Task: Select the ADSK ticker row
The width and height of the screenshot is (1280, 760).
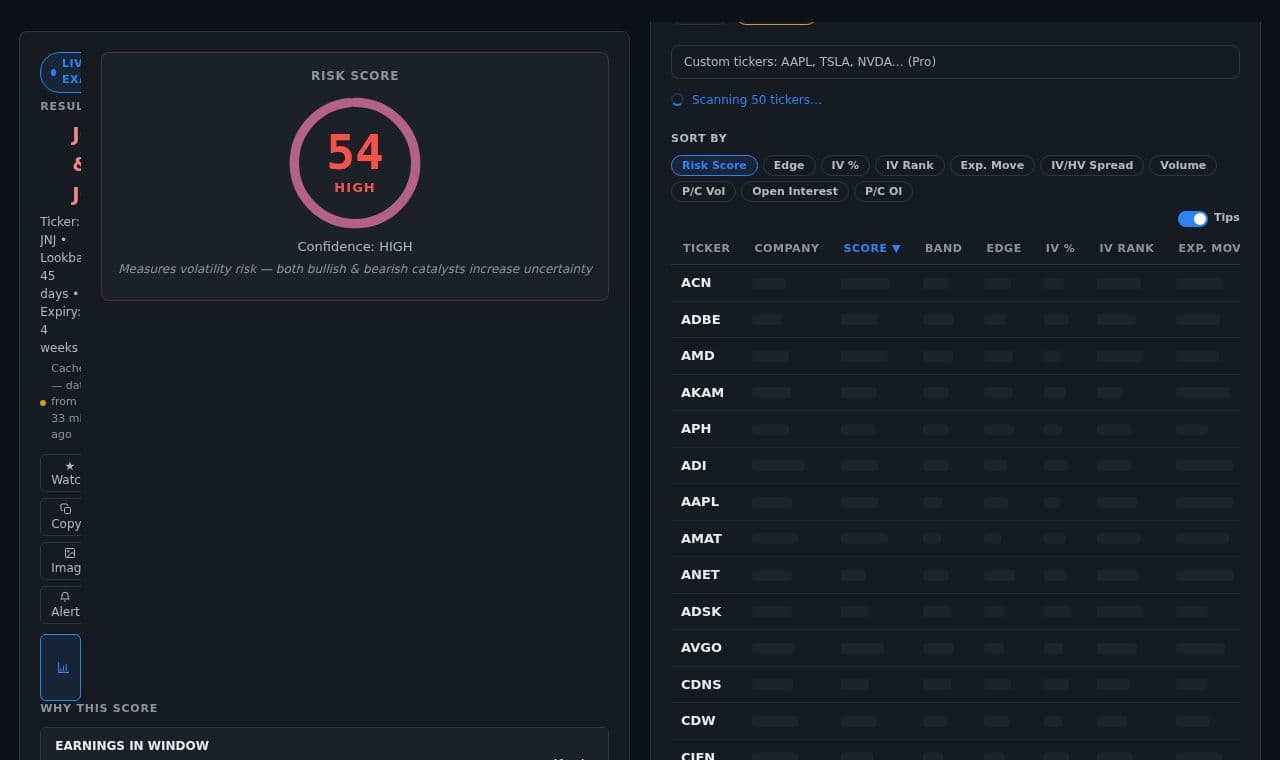Action: [955, 612]
